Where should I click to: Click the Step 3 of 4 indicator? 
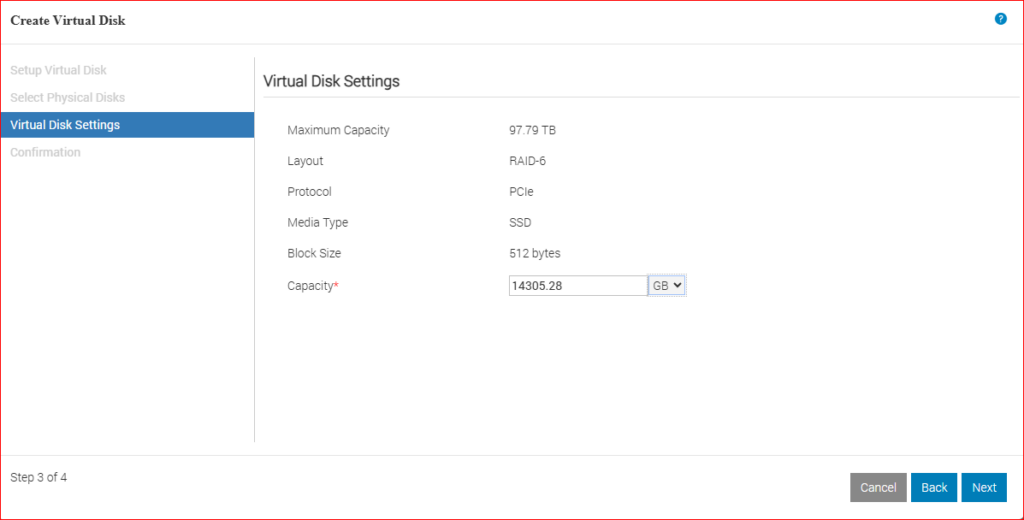click(39, 477)
